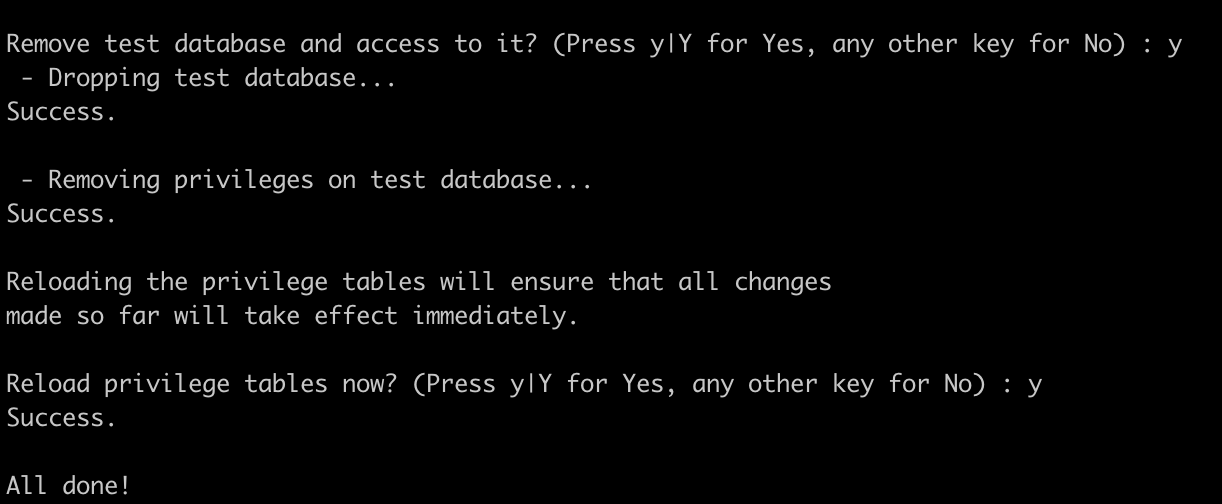Click the "Reload privilege tables now?" prompt text
Image resolution: width=1222 pixels, height=504 pixels.
(x=202, y=384)
